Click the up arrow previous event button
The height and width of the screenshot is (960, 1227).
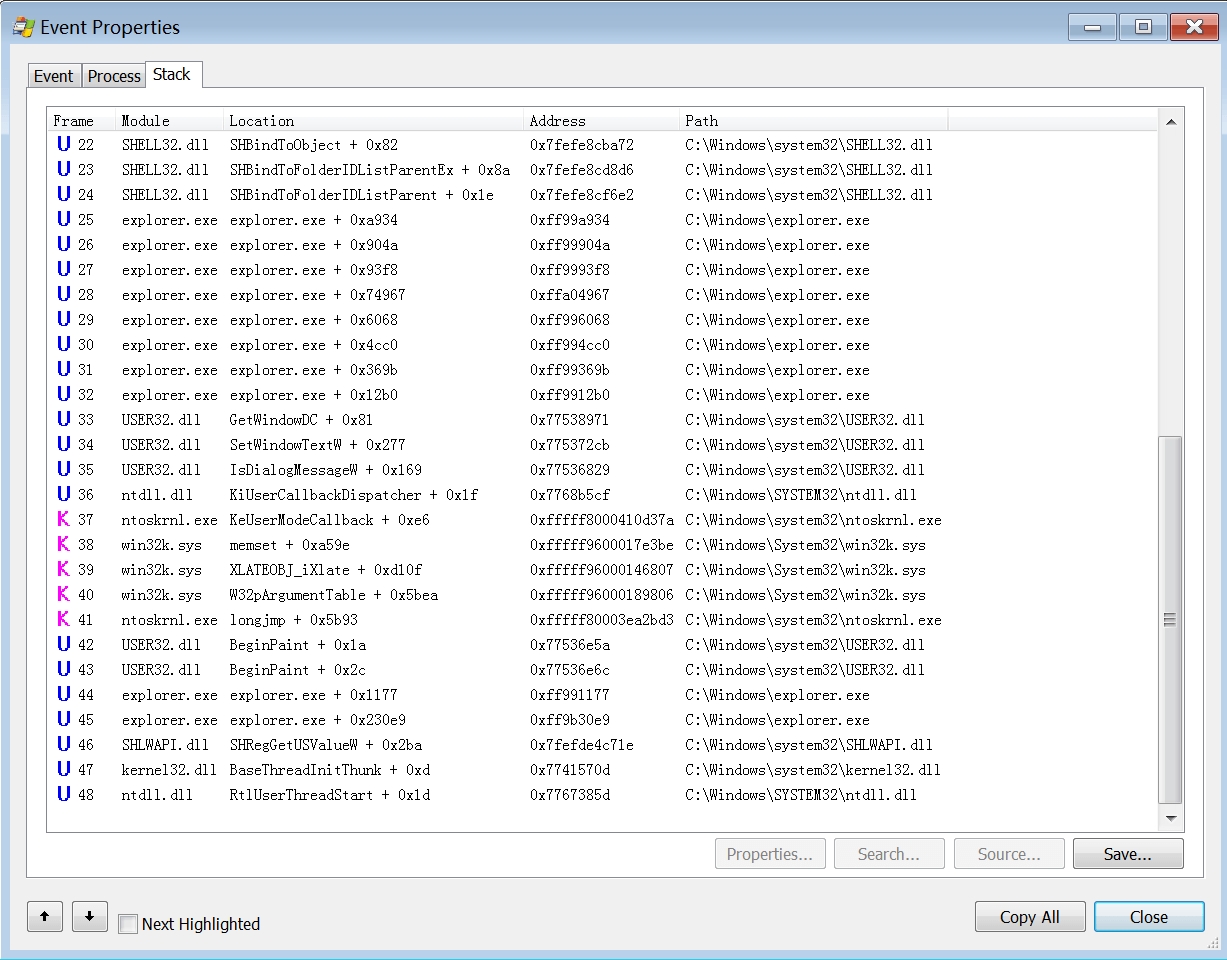45,916
